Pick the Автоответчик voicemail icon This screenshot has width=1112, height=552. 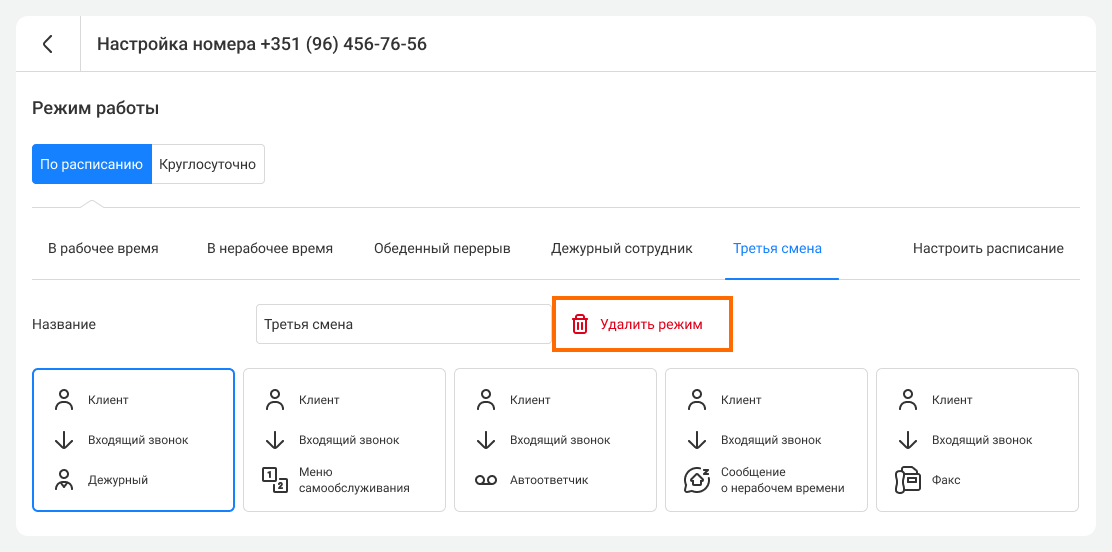coord(486,480)
